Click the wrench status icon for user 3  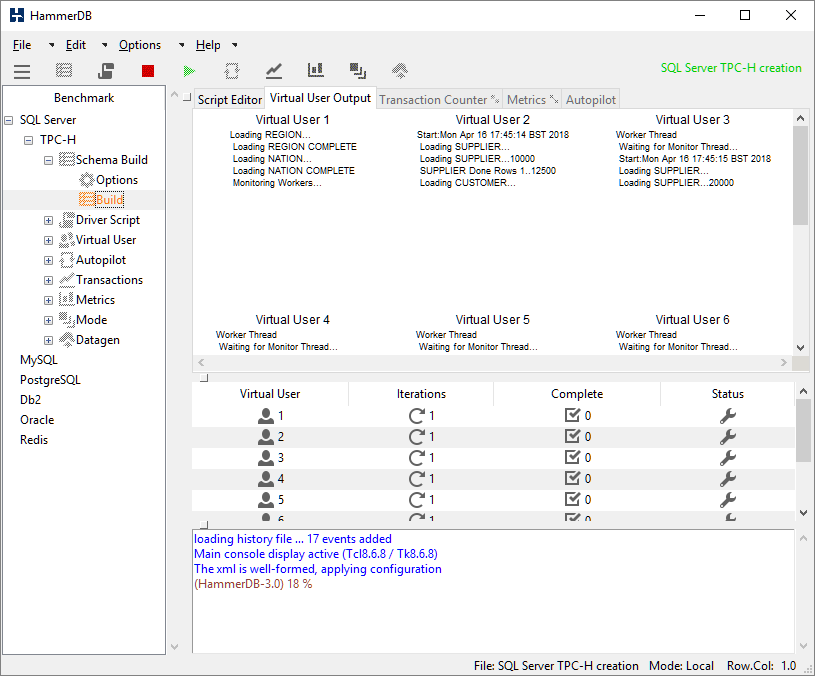click(728, 458)
